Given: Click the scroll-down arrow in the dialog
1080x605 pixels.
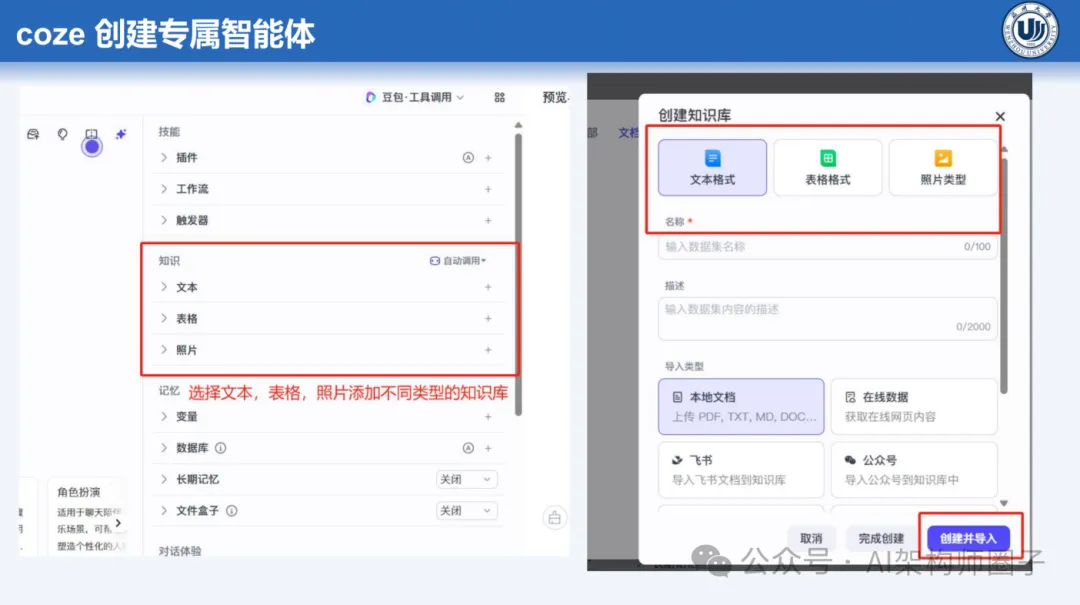Looking at the screenshot, I should [1004, 504].
